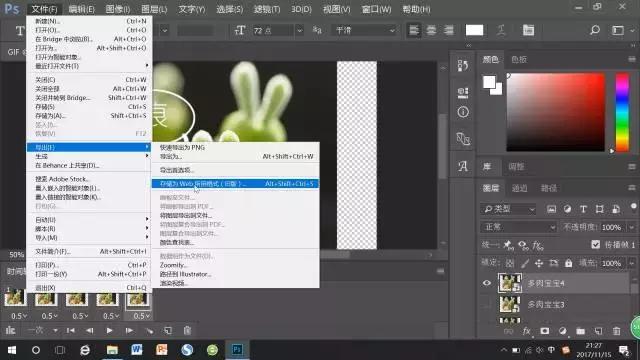
Task: Open the Info panel icon
Action: pyautogui.click(x=463, y=112)
